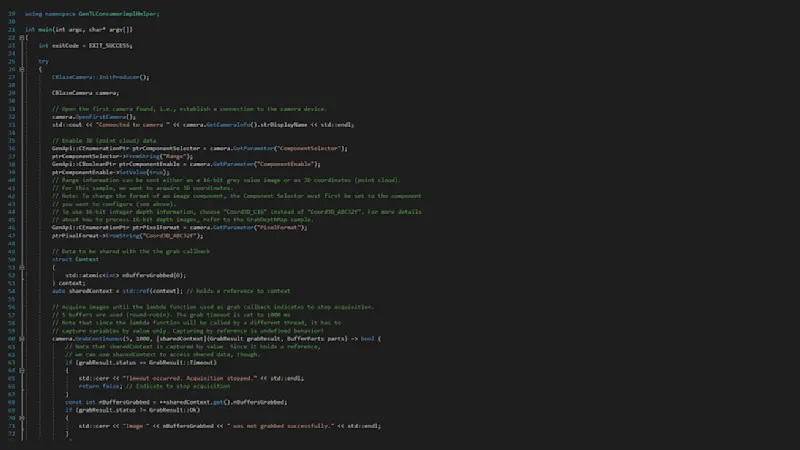Image resolution: width=800 pixels, height=450 pixels.
Task: Click line number 36 in the gutter
Action: [11, 147]
